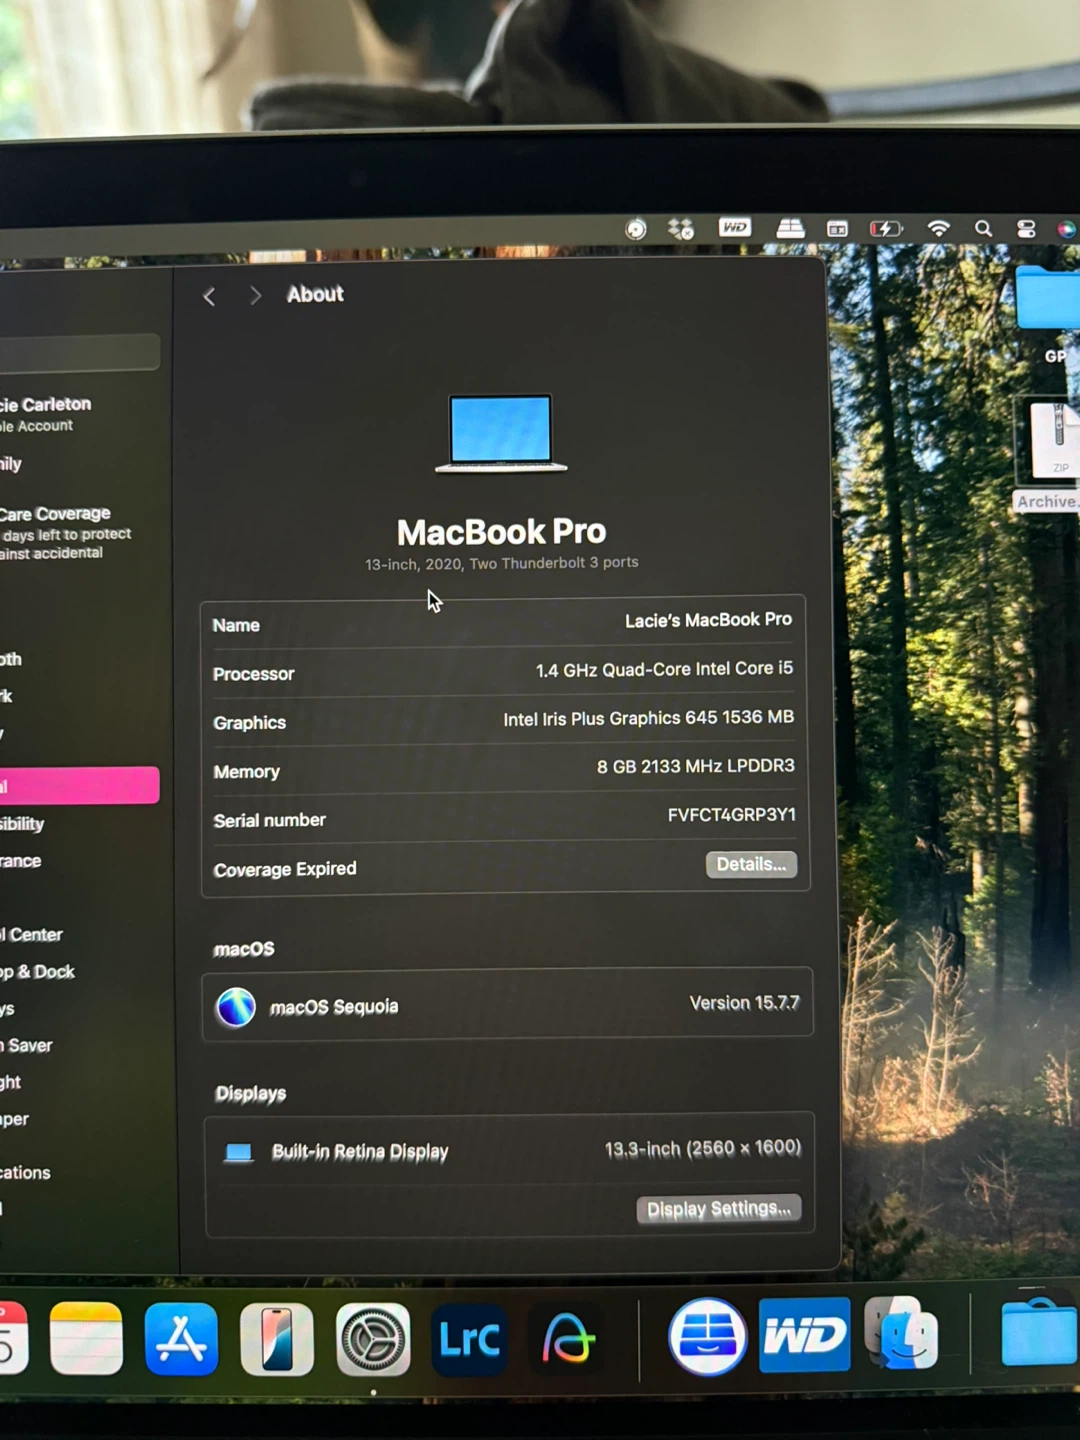Click the WD icon in the menu bar
The width and height of the screenshot is (1080, 1440).
tap(735, 228)
